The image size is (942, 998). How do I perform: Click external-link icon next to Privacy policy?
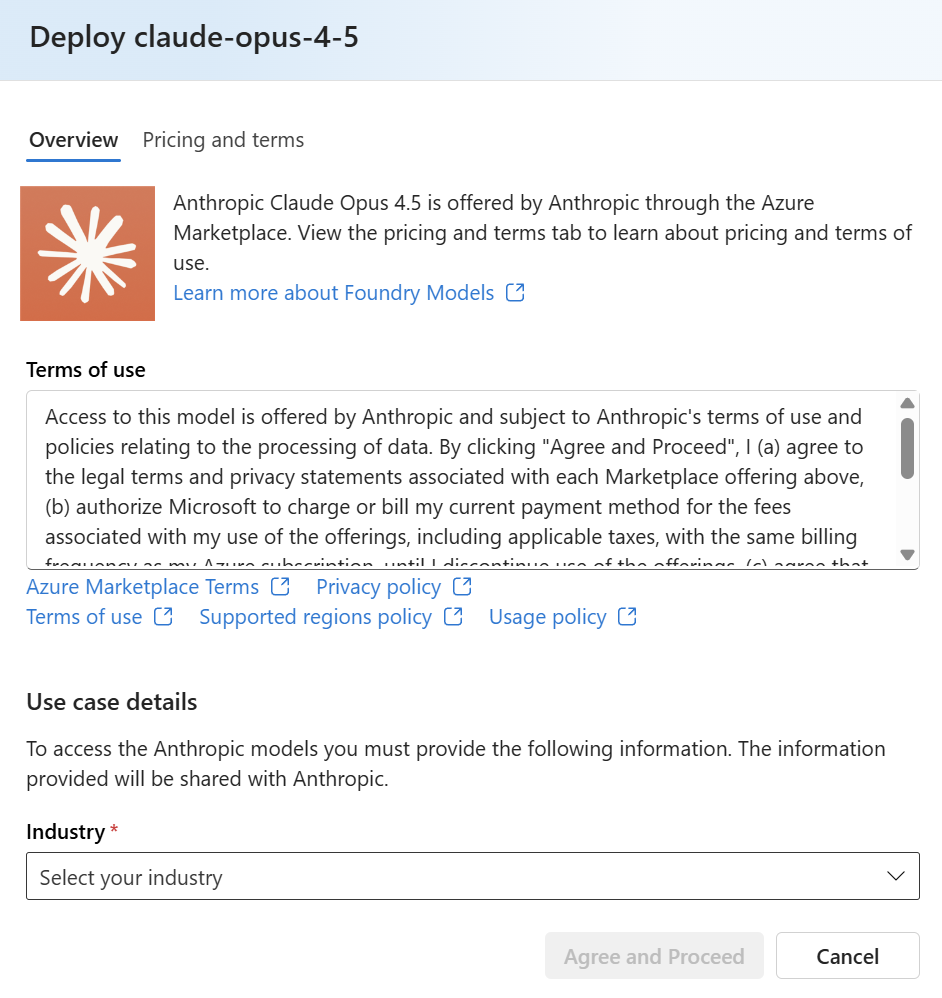462,587
